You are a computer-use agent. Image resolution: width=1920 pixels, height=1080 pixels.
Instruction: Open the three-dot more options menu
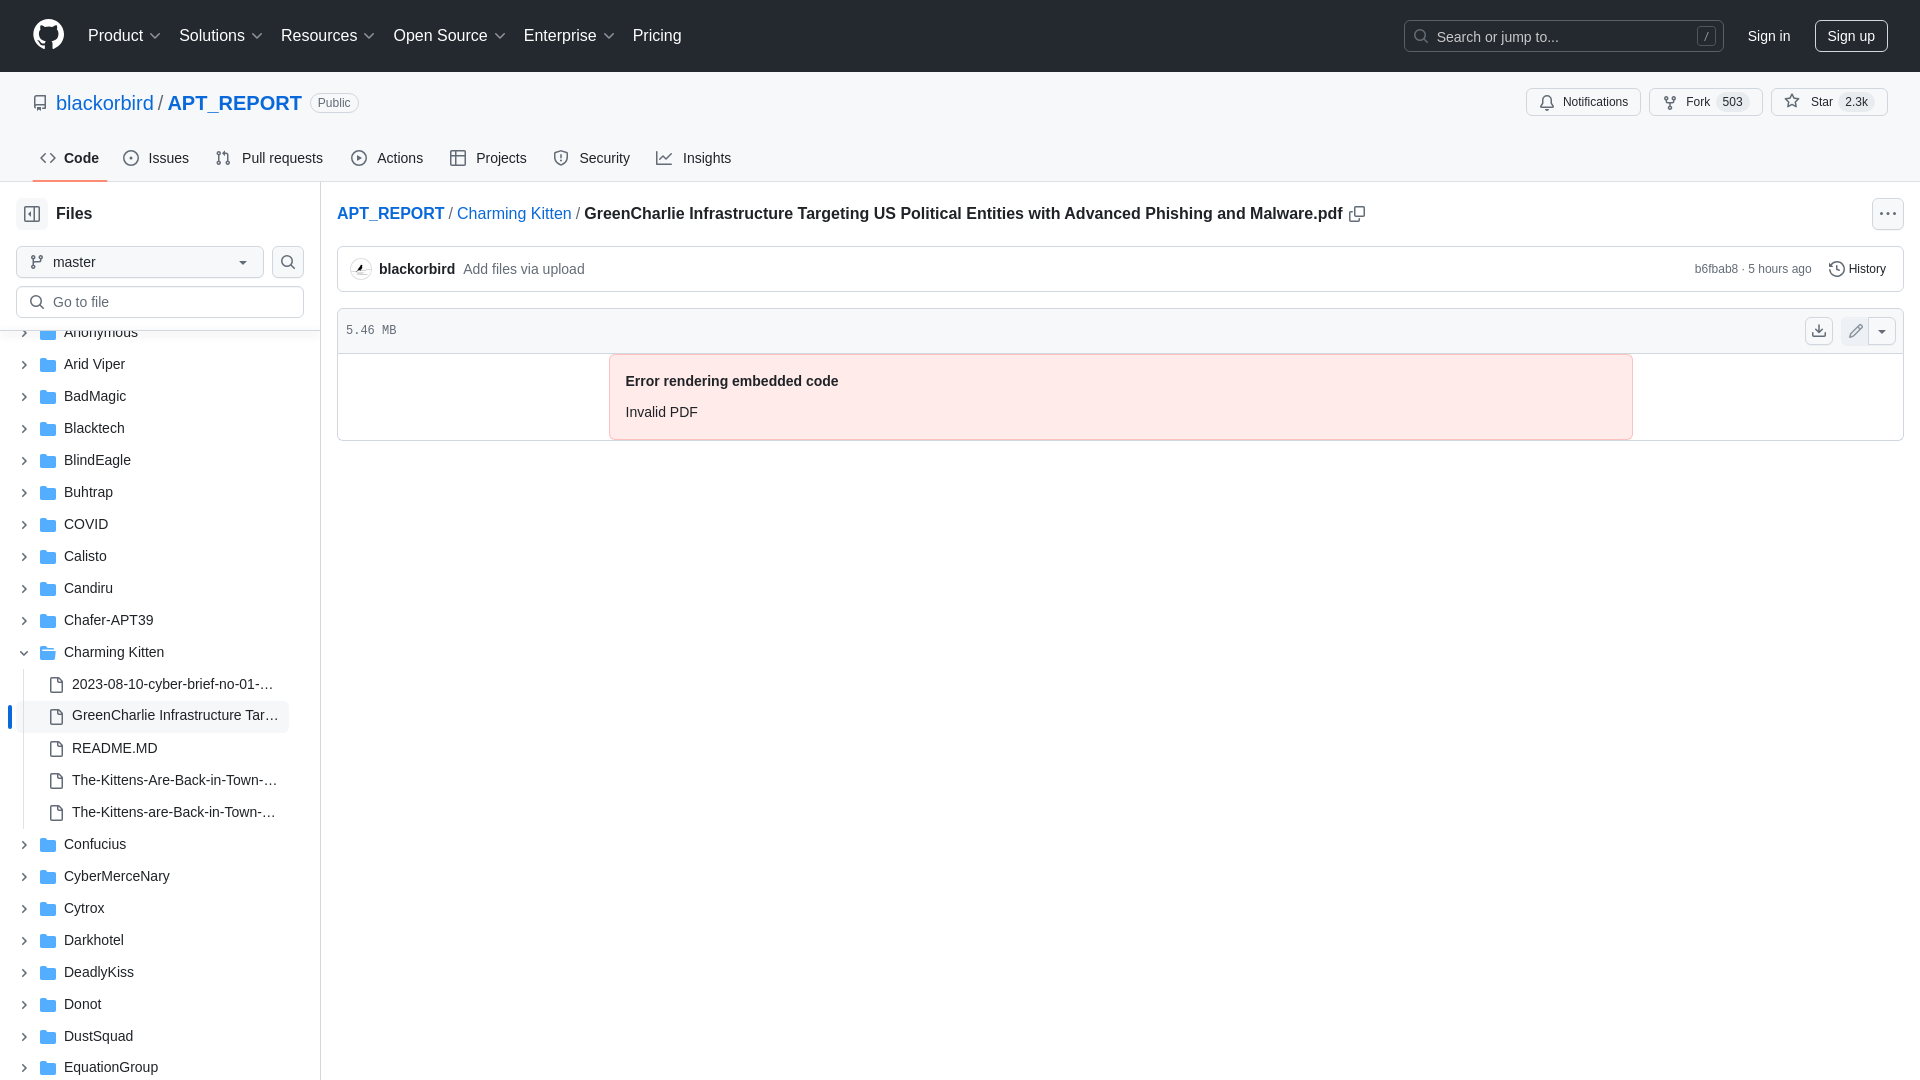1888,214
